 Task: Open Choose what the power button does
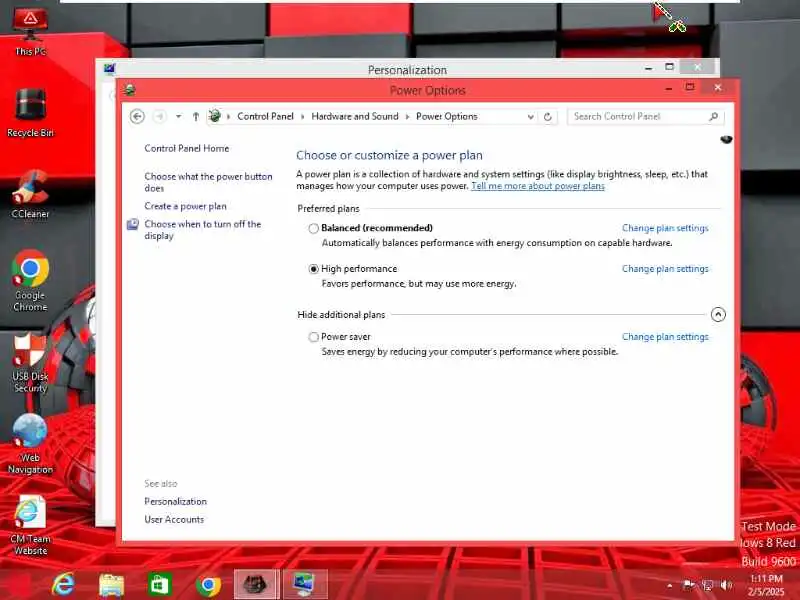[x=208, y=182]
